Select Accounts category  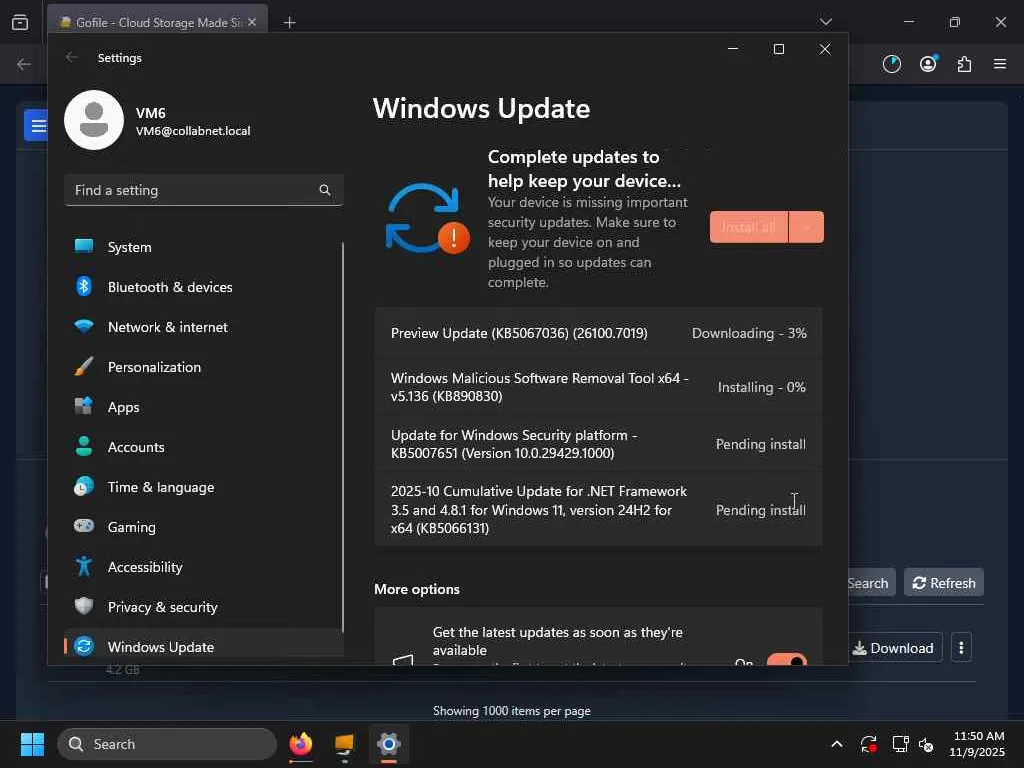(204, 447)
